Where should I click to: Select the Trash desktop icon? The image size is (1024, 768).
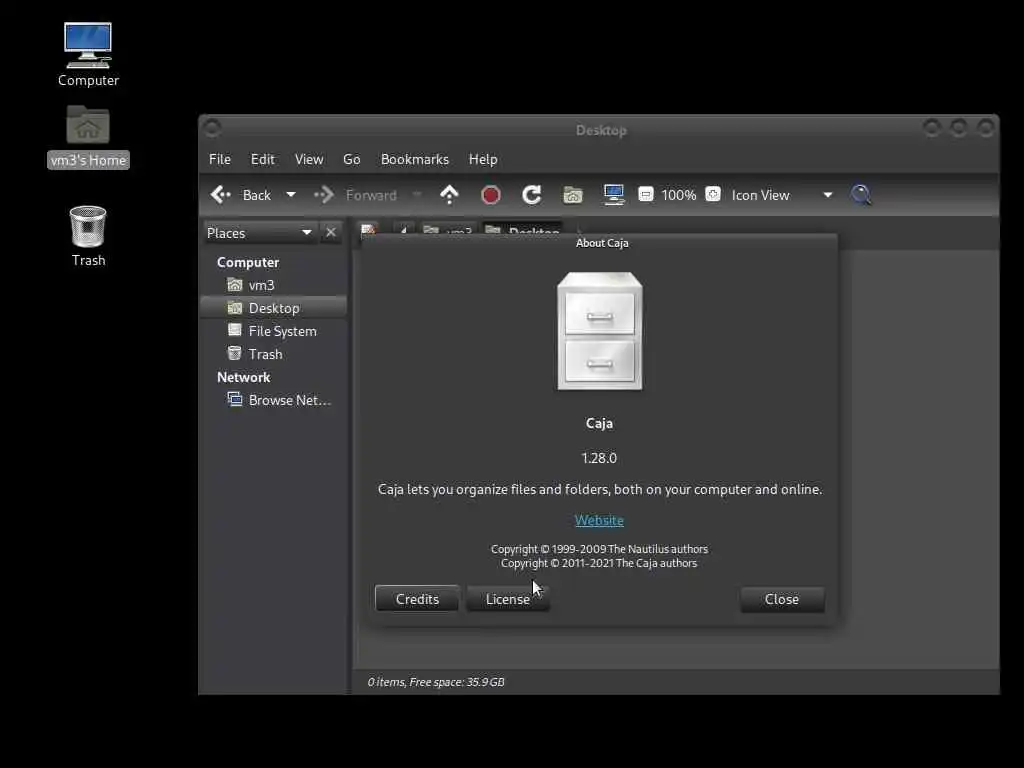(x=88, y=236)
